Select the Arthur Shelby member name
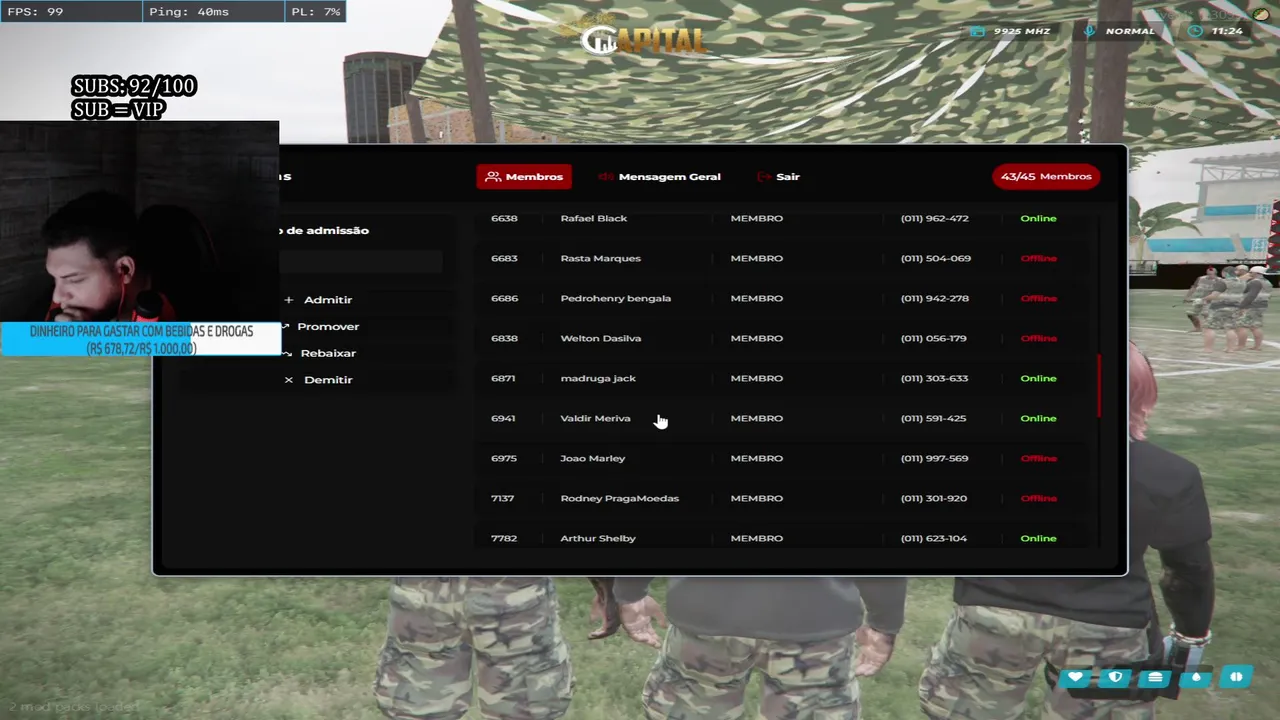1280x720 pixels. (x=598, y=538)
